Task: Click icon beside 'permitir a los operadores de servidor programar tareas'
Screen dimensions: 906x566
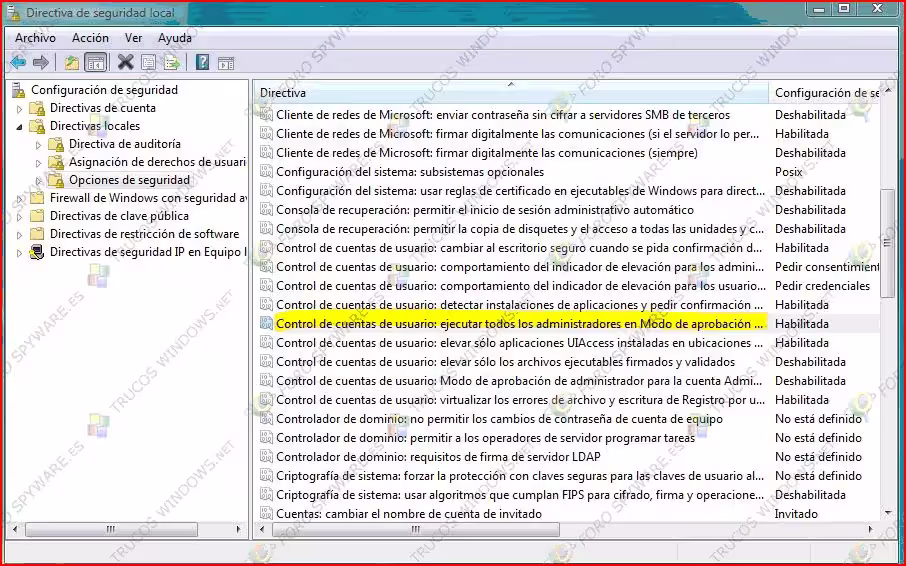Action: tap(266, 438)
